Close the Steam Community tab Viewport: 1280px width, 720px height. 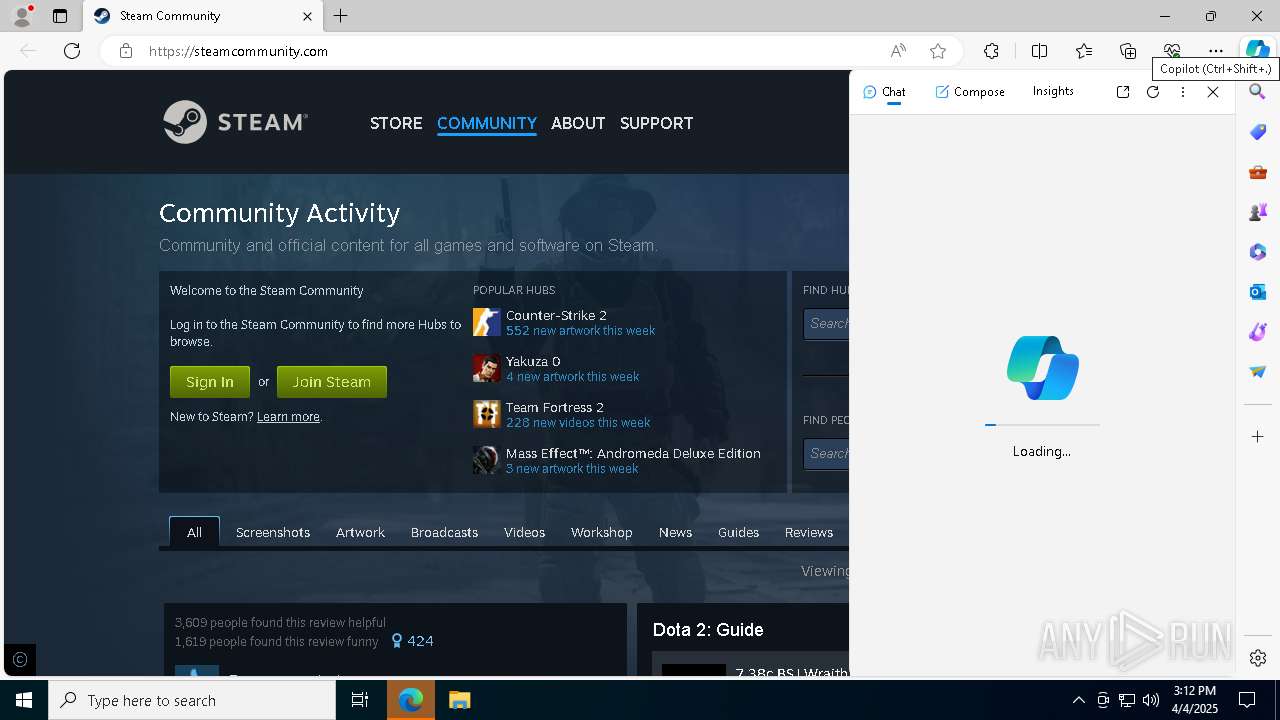click(307, 16)
